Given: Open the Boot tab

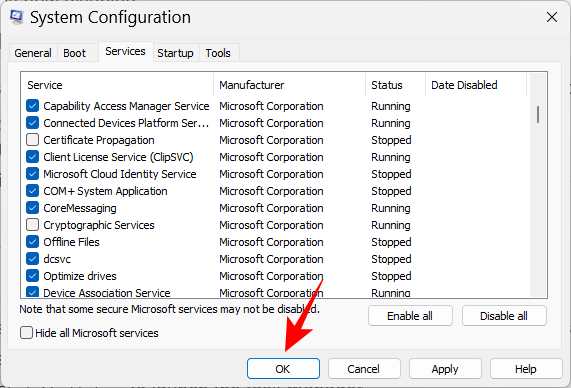Looking at the screenshot, I should click(75, 53).
